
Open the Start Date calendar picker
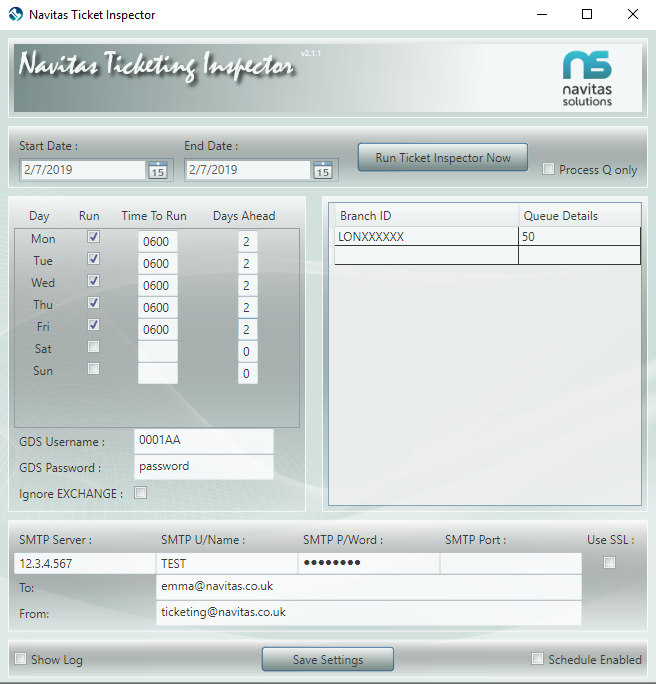point(157,170)
